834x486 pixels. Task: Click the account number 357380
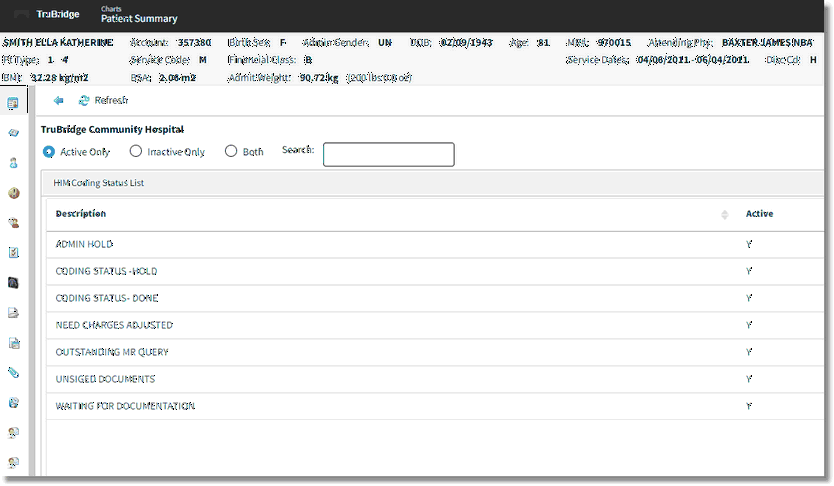point(194,43)
